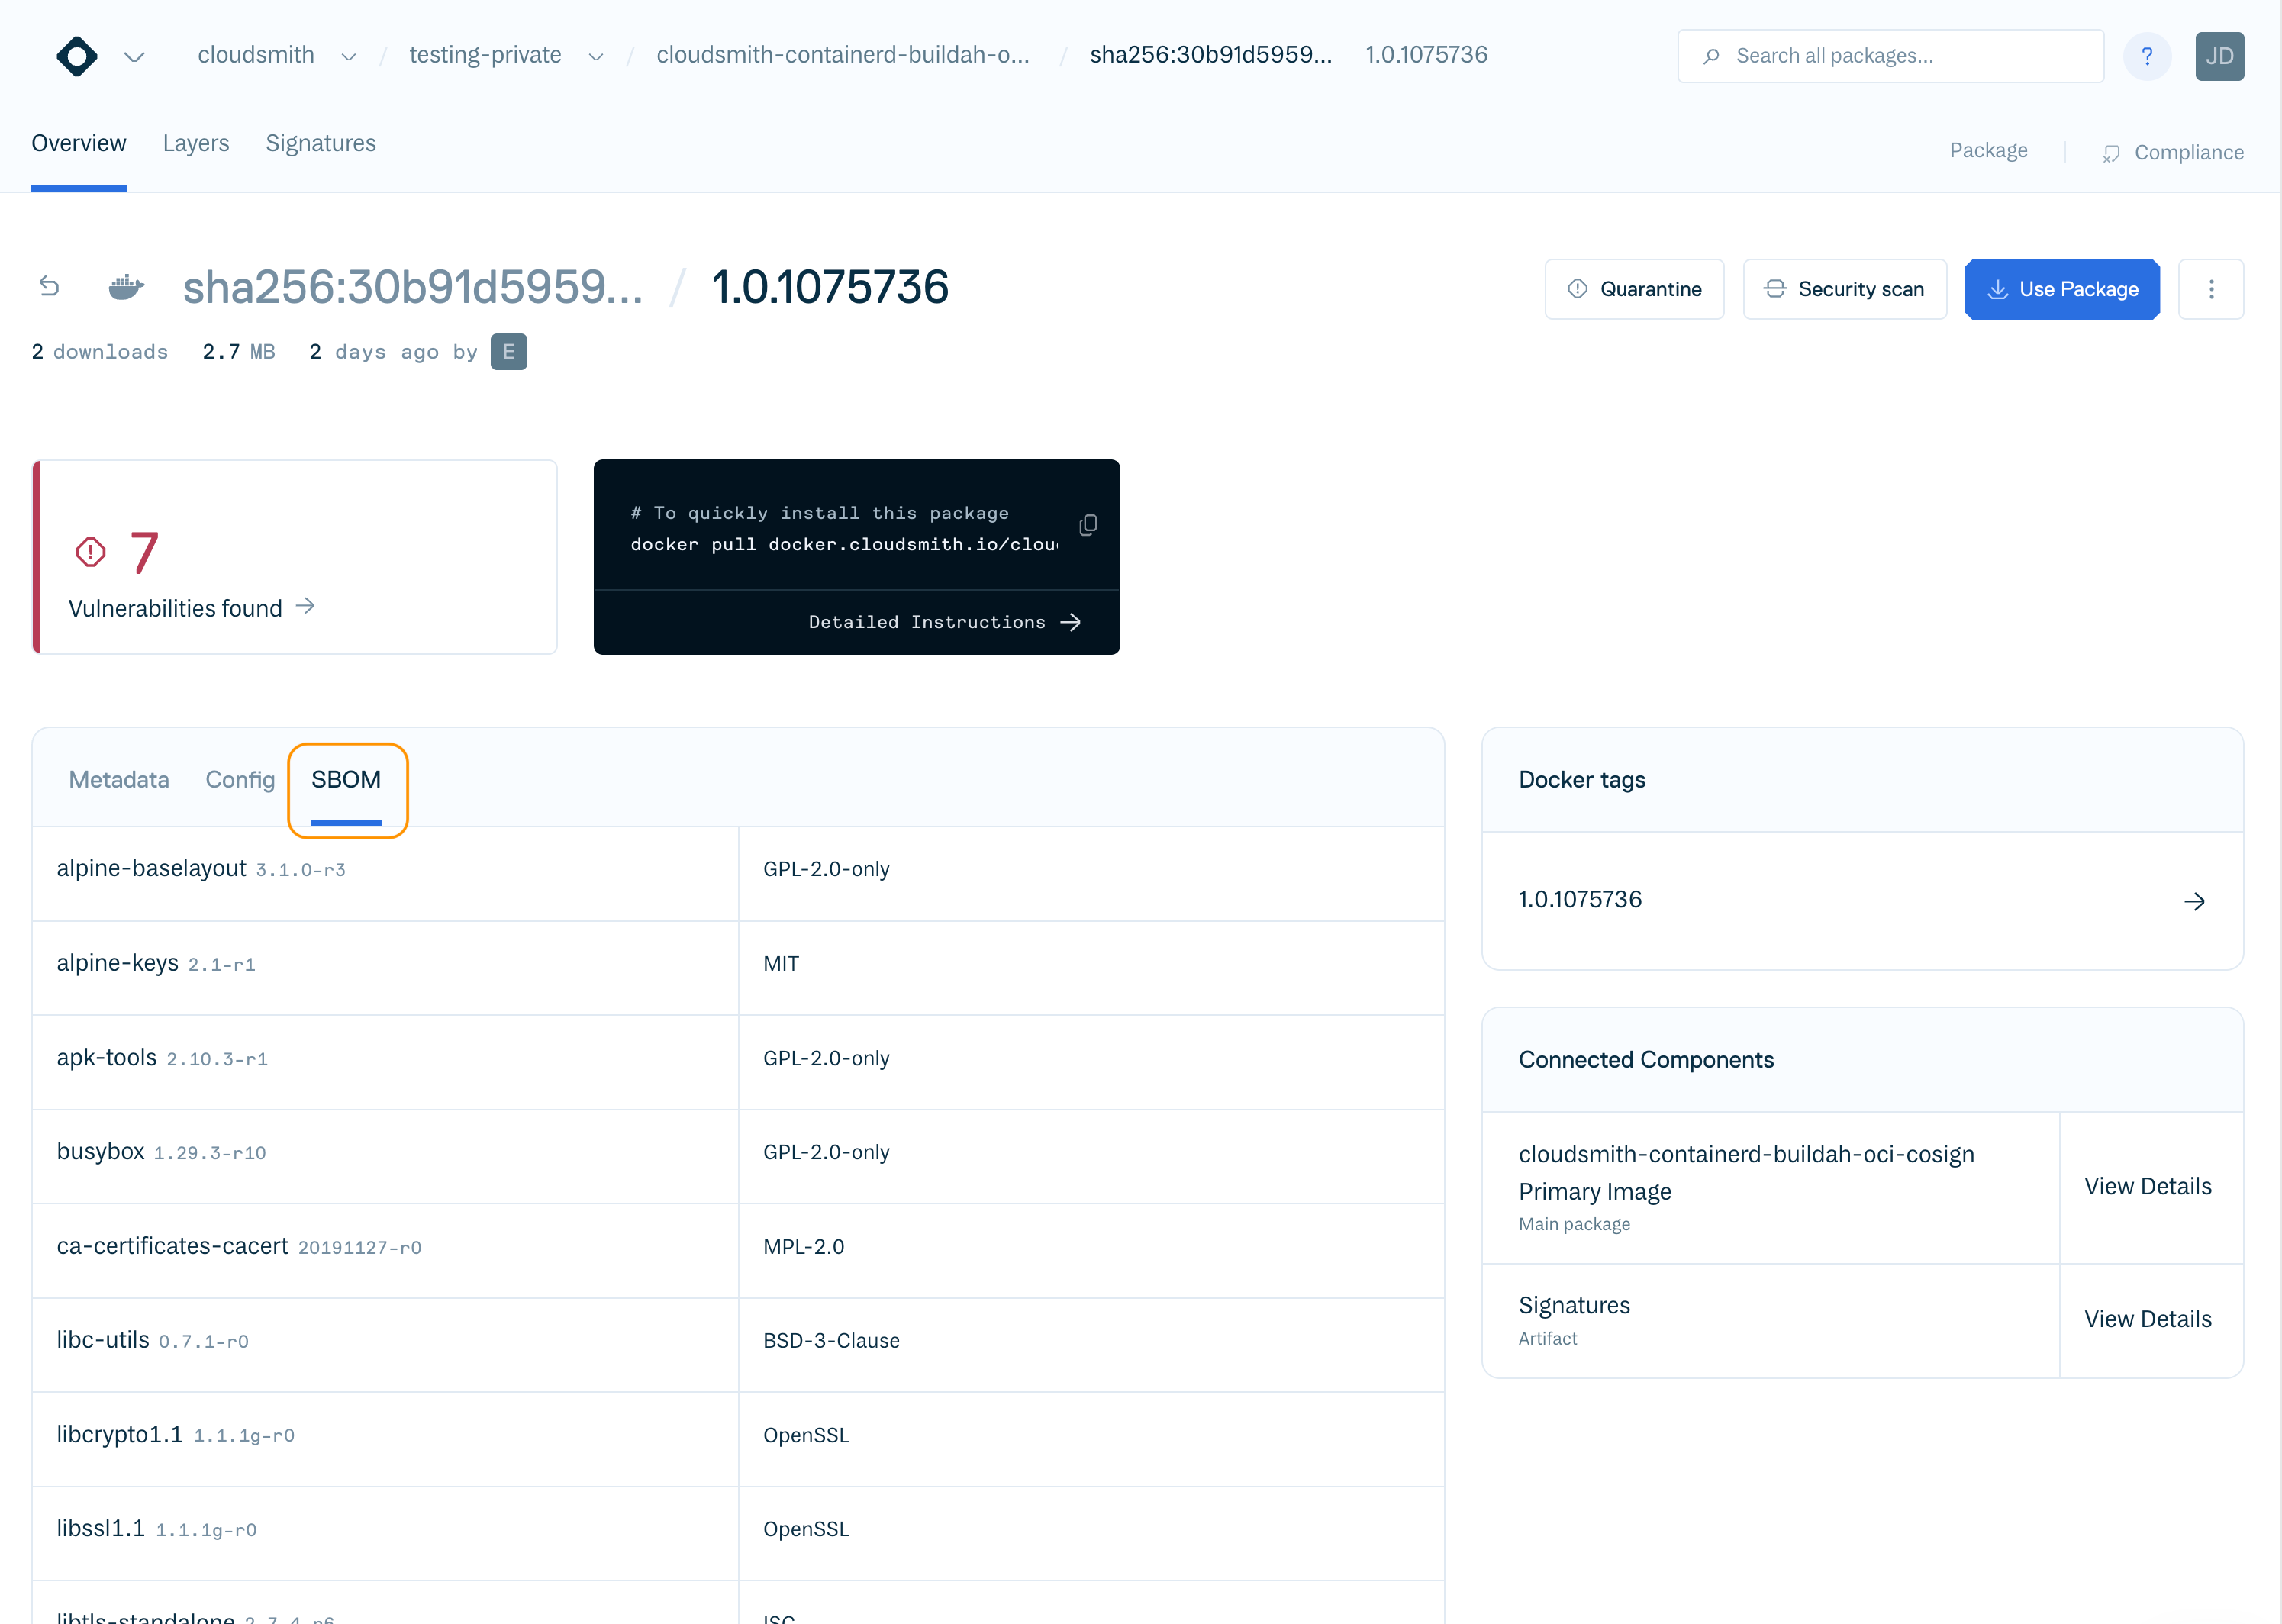Switch to the Overview tab

79,144
